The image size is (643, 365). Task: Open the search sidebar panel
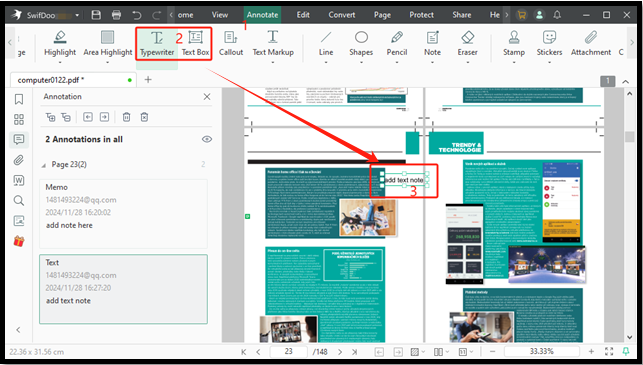coord(19,201)
